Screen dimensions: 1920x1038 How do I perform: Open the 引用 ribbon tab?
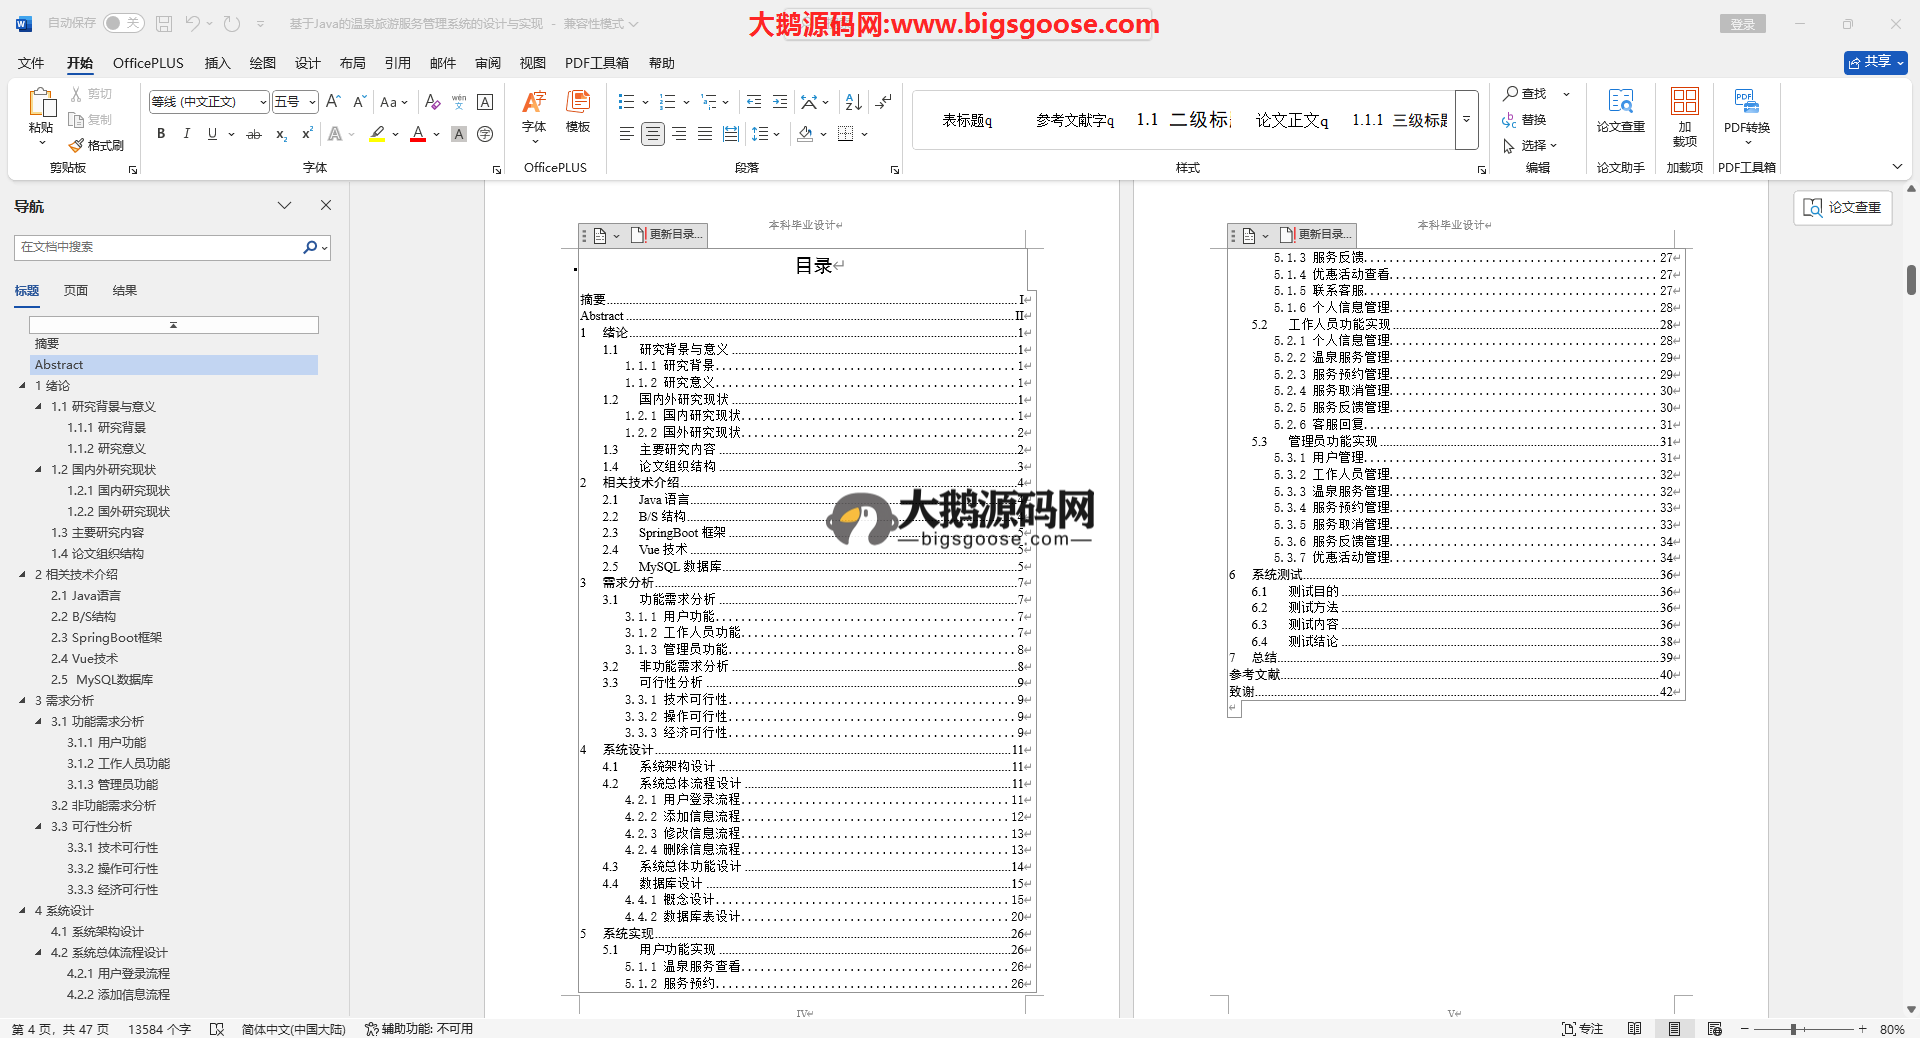(x=397, y=63)
